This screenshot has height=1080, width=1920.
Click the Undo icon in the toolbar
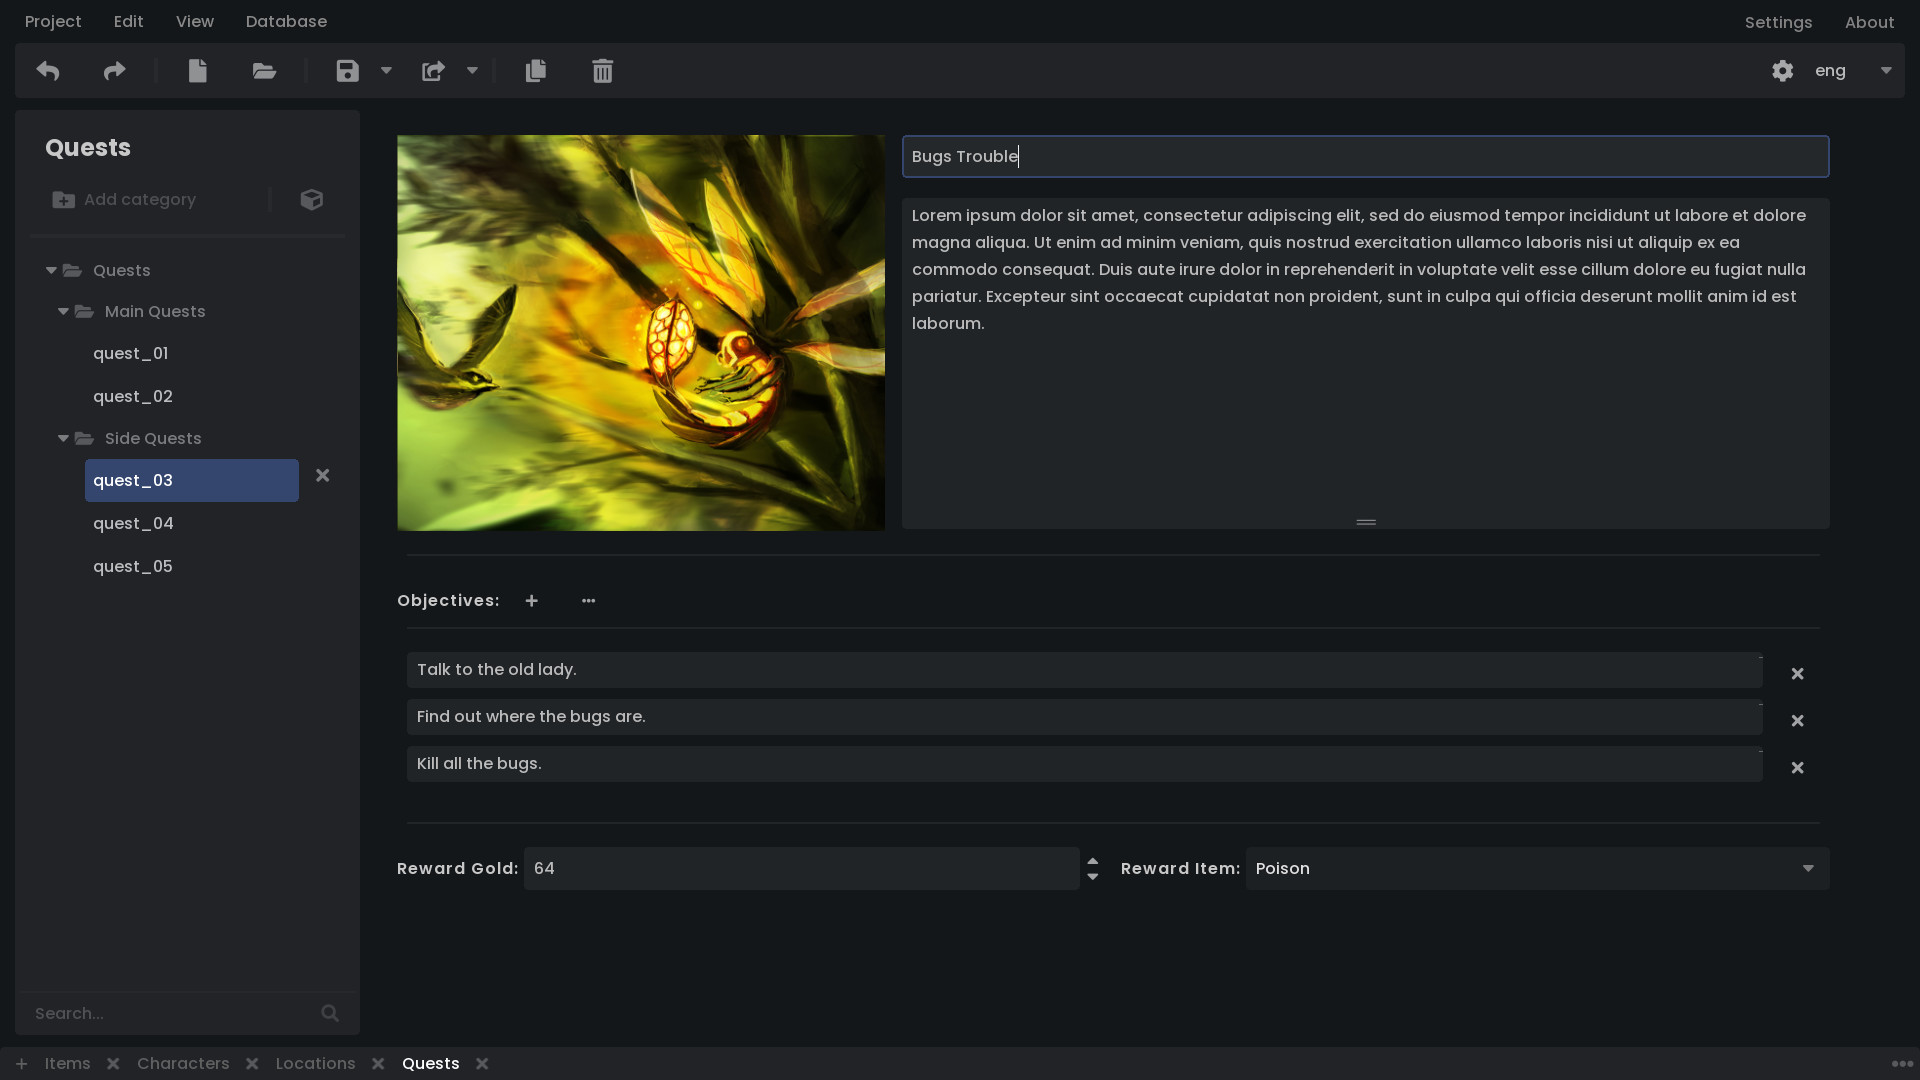click(47, 70)
